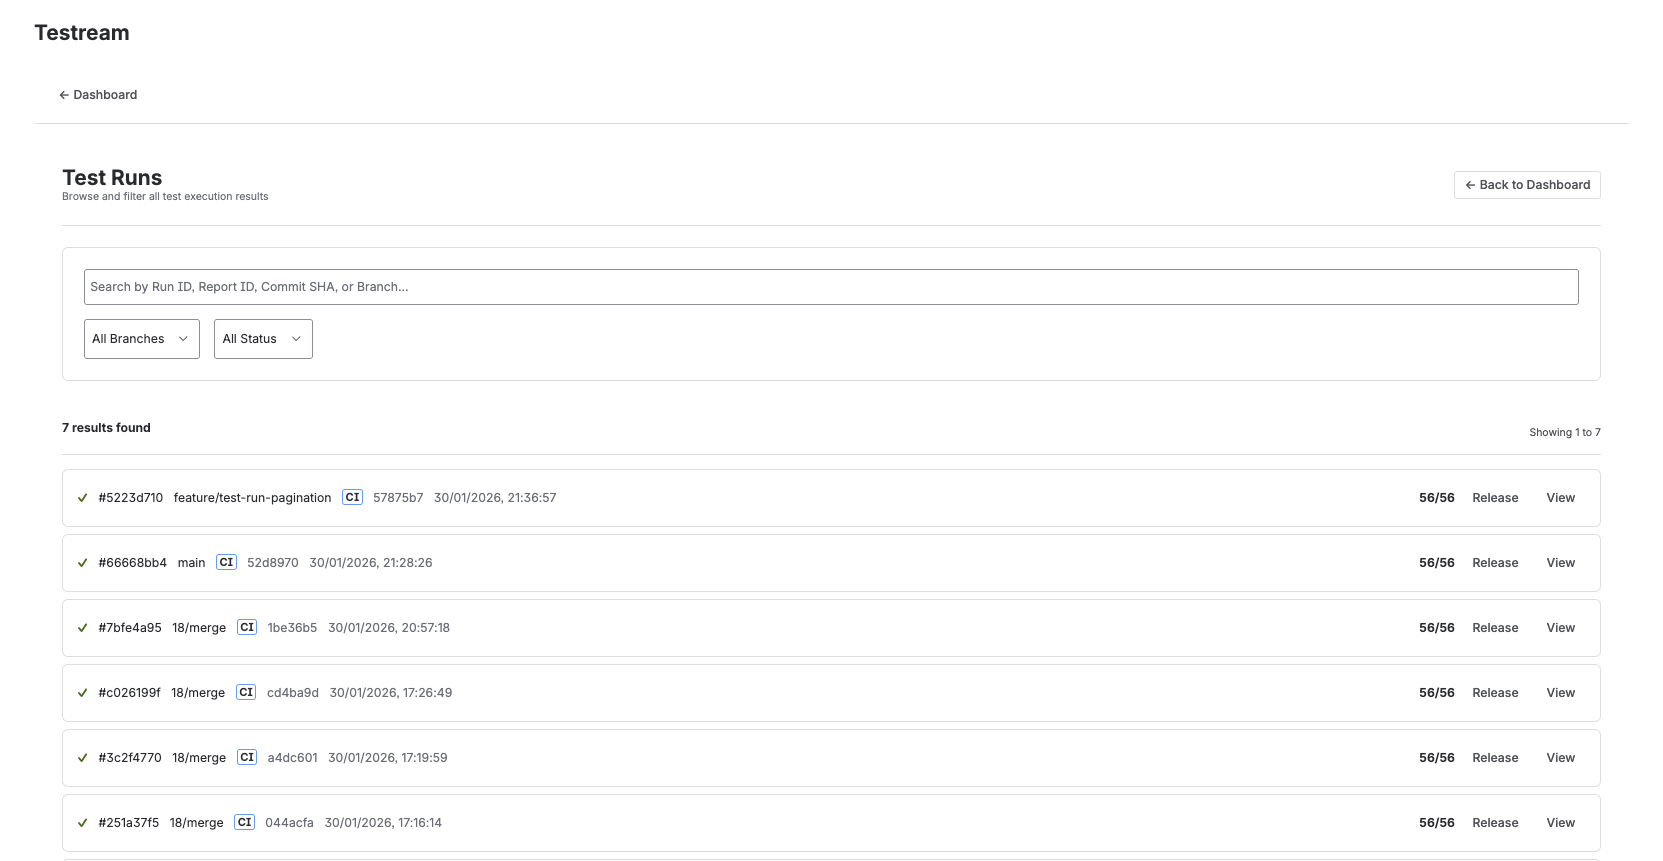Click the main branch name
Image resolution: width=1663 pixels, height=861 pixels.
click(191, 563)
